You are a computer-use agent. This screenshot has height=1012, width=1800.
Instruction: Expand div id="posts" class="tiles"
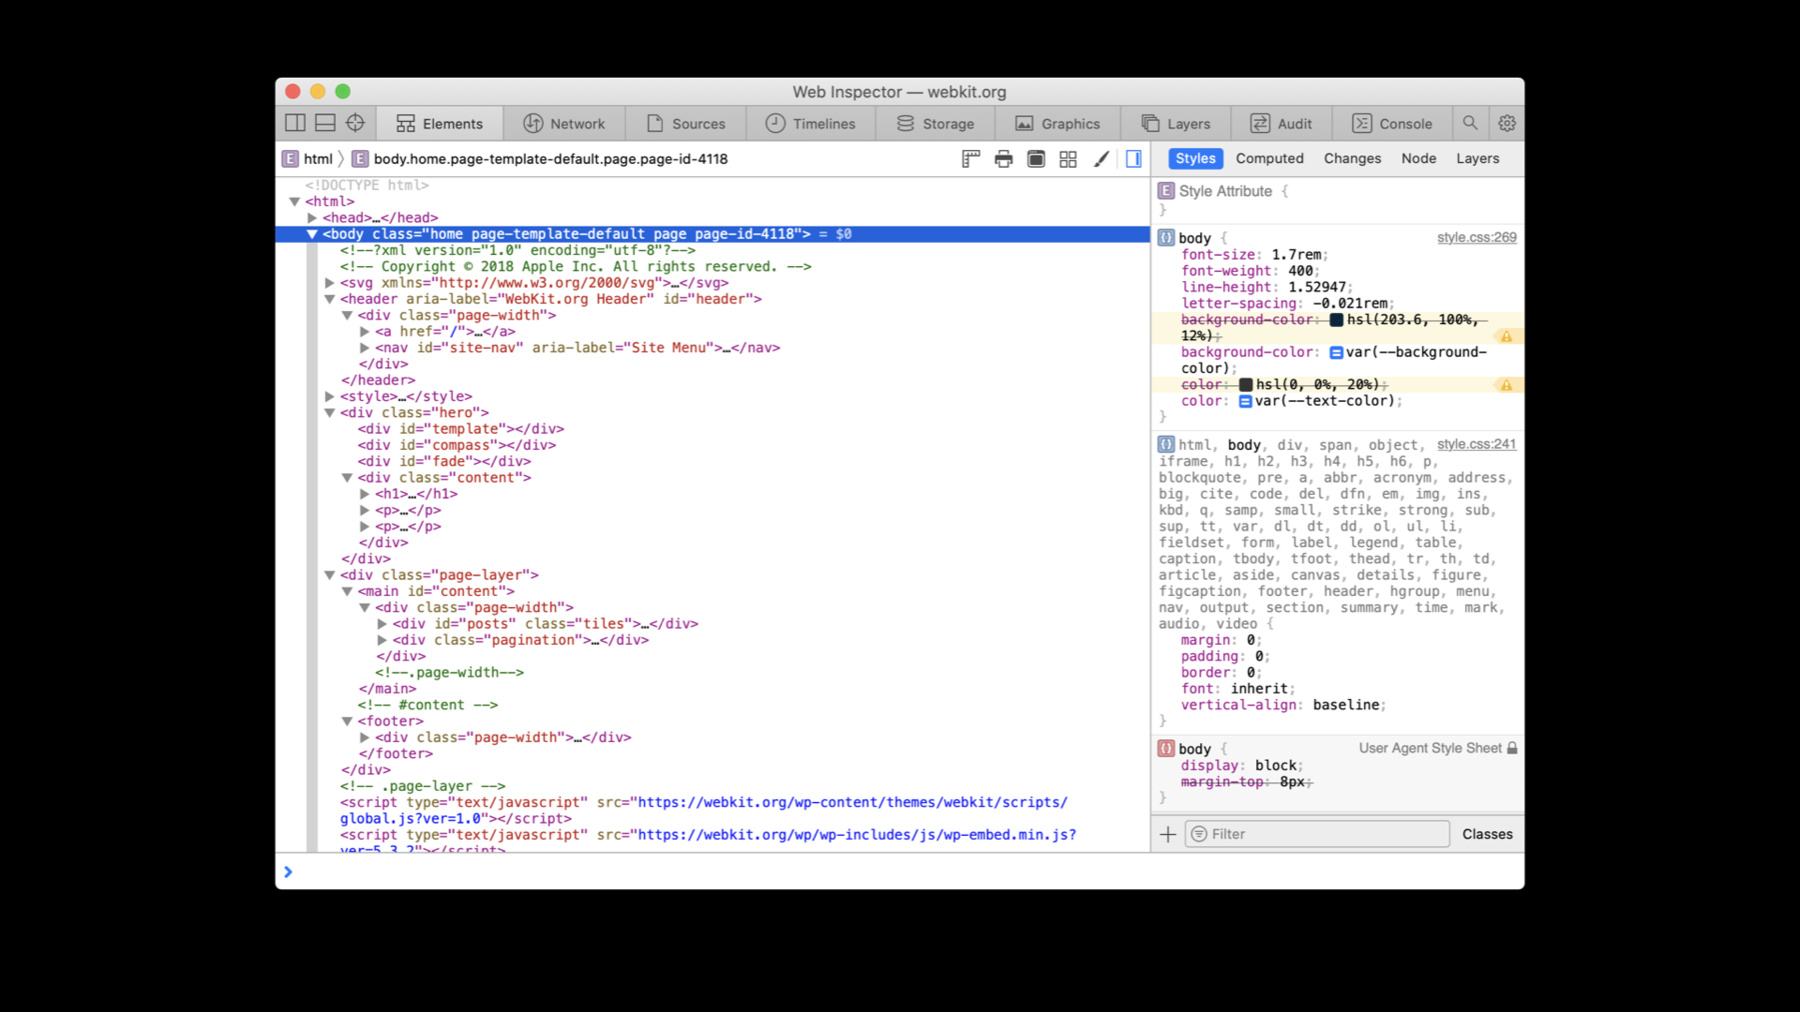tap(381, 624)
